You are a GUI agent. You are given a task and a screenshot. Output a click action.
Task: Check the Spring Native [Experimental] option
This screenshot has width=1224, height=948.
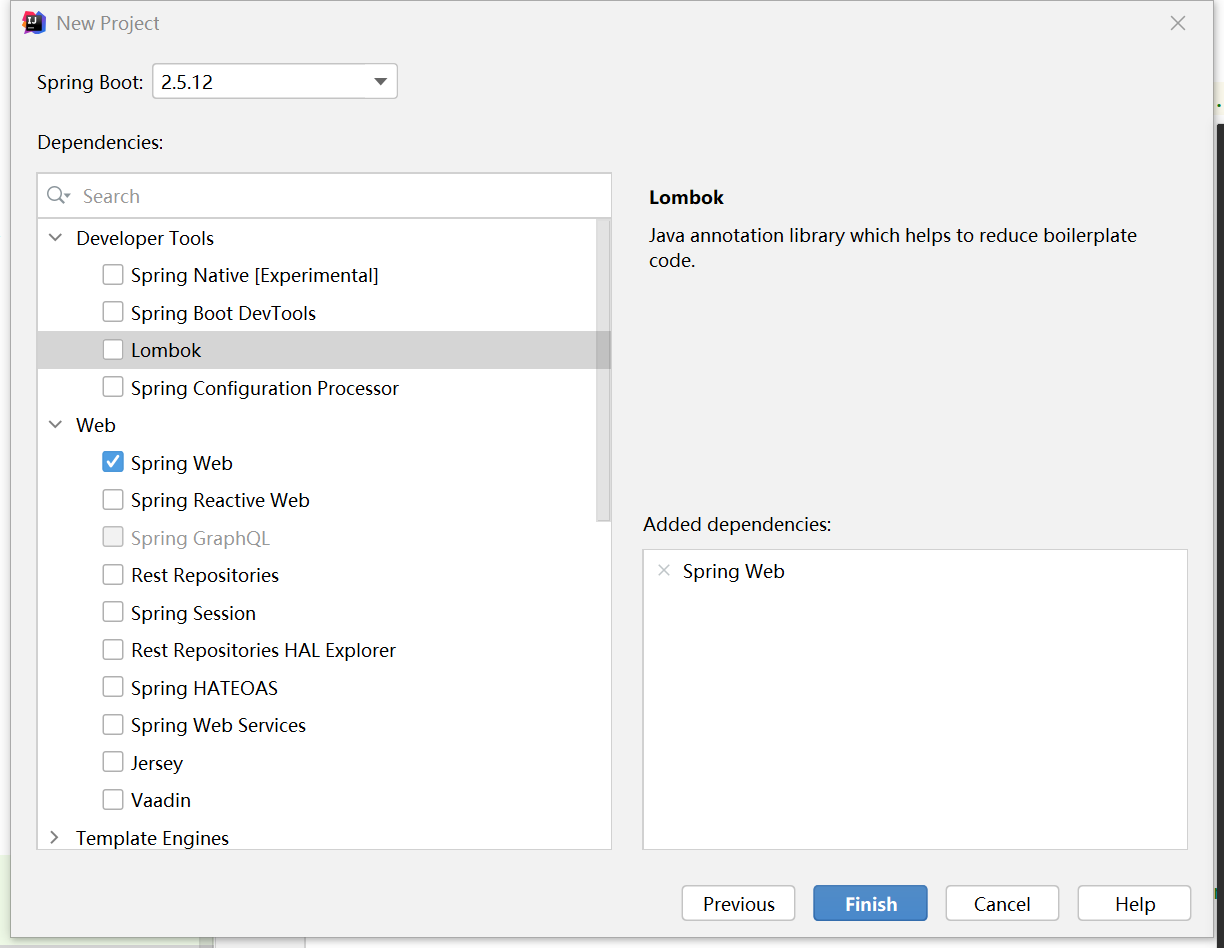point(113,275)
